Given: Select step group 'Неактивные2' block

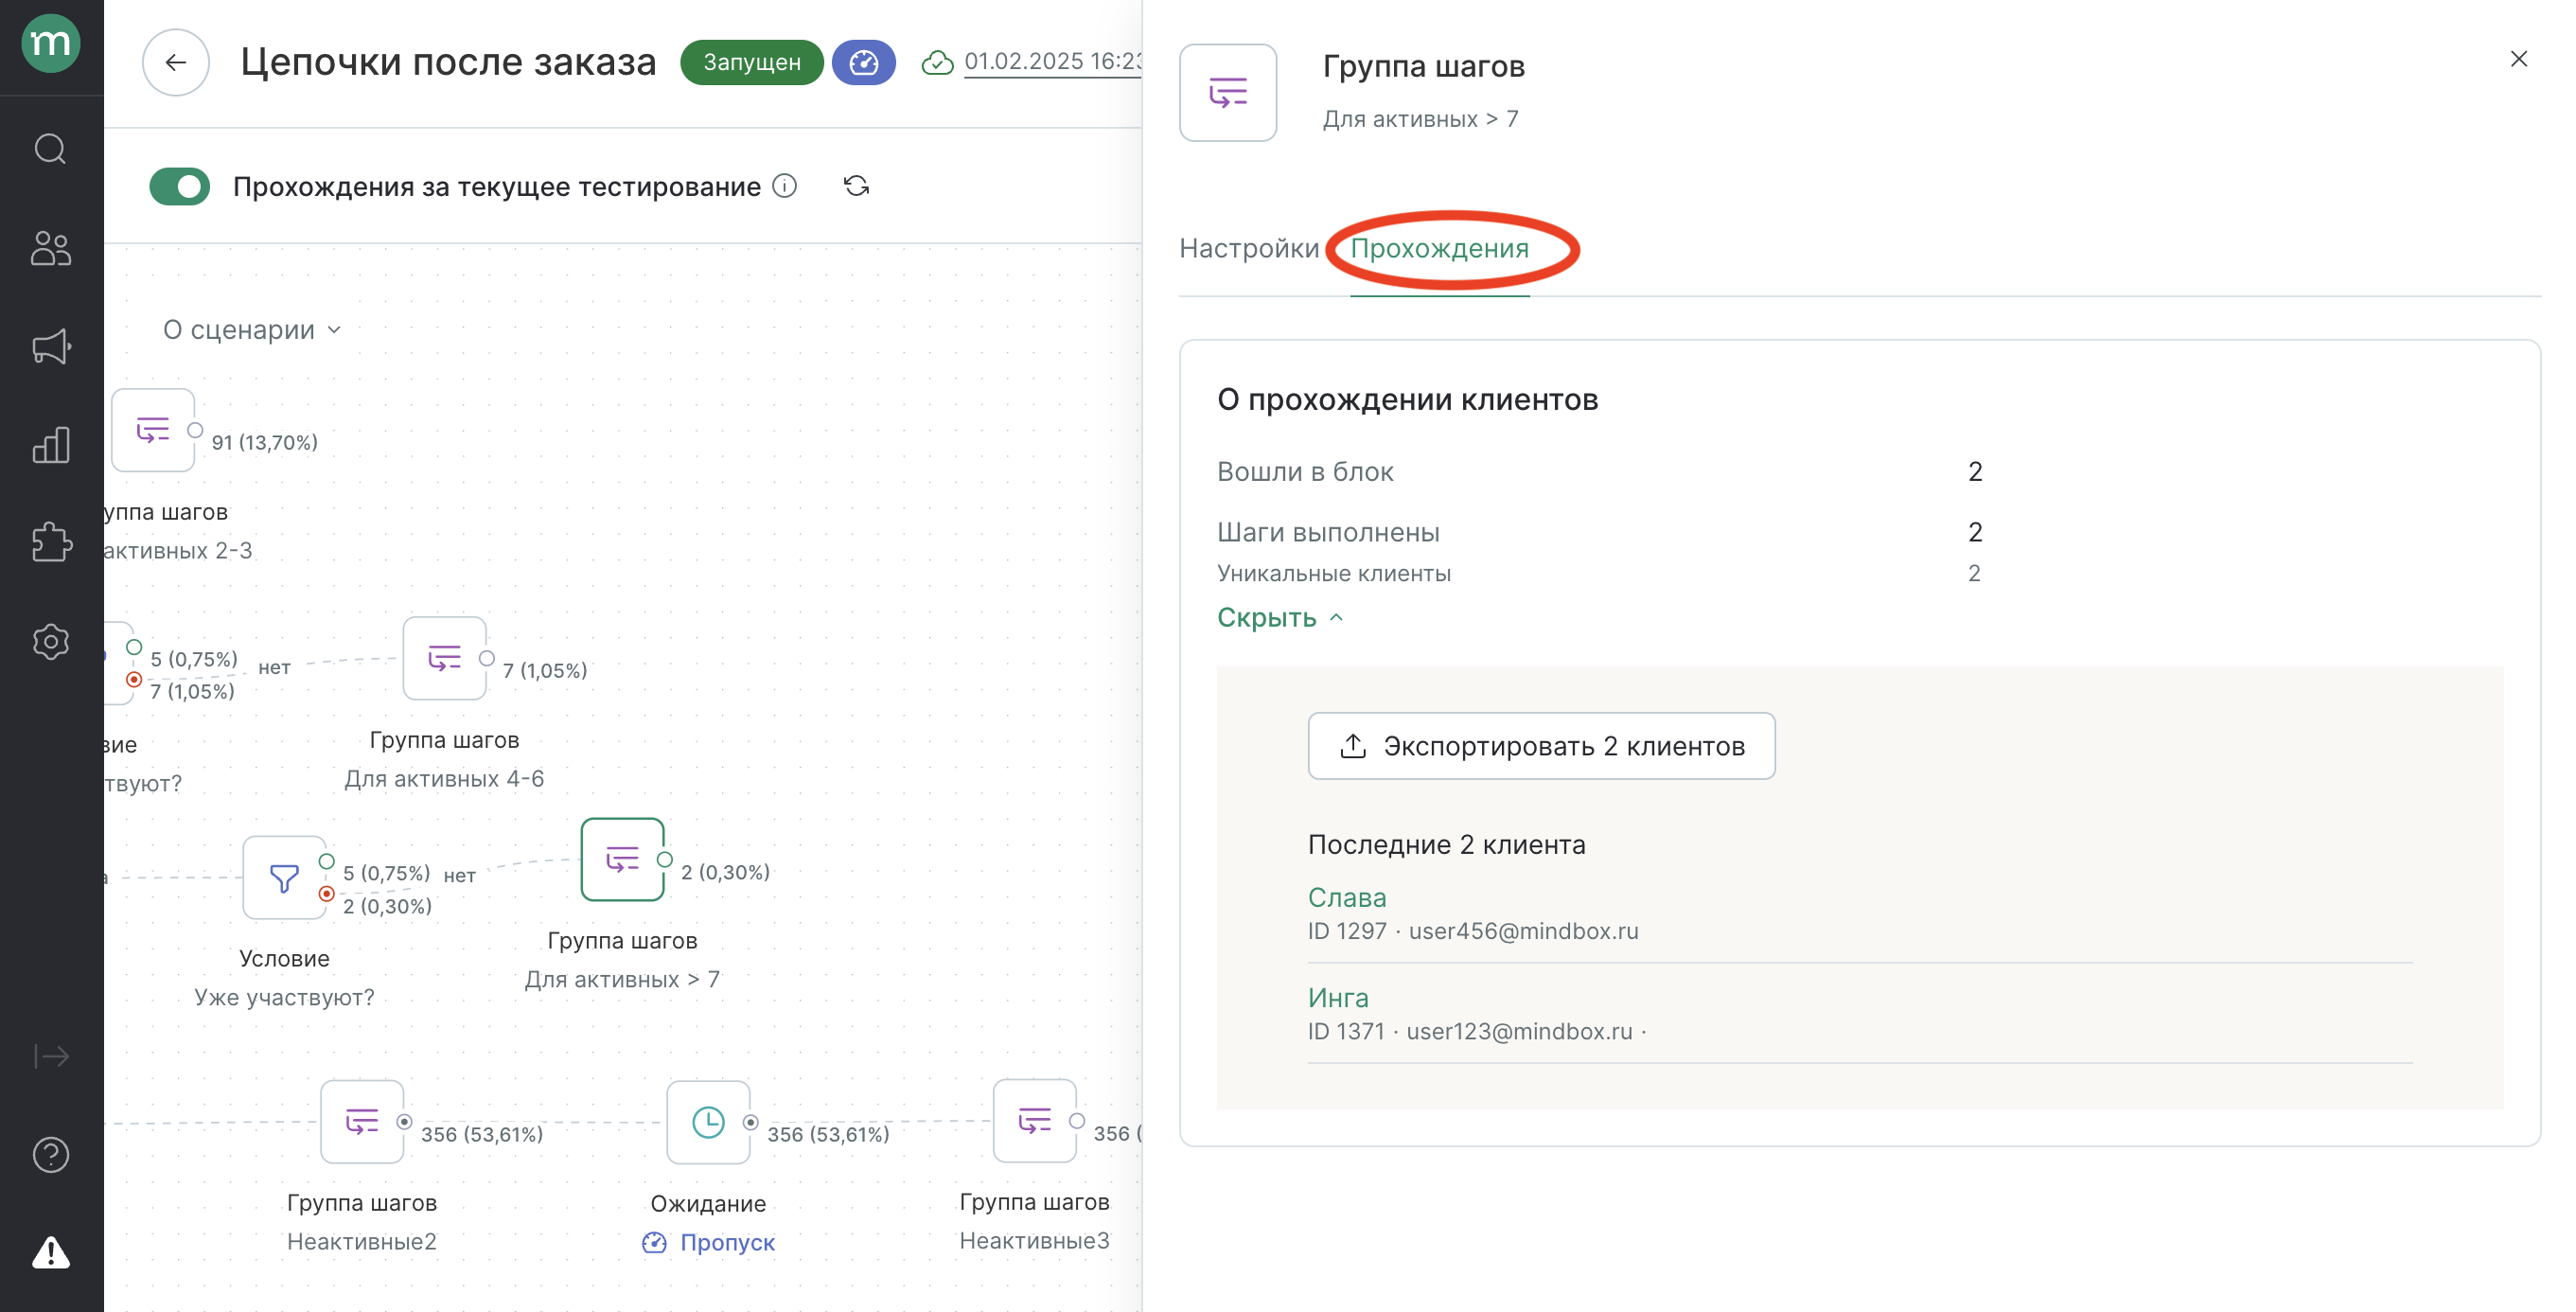Looking at the screenshot, I should [362, 1121].
